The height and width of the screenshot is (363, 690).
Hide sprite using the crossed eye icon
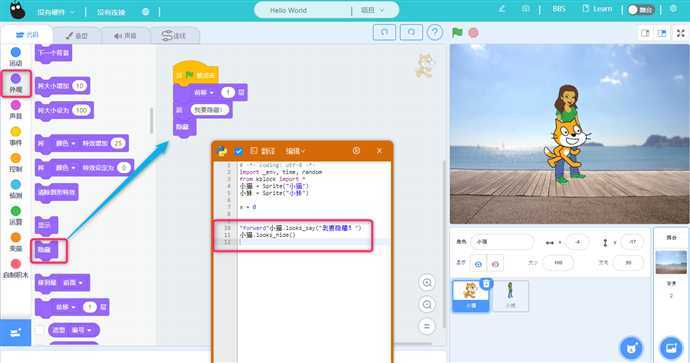tap(495, 264)
